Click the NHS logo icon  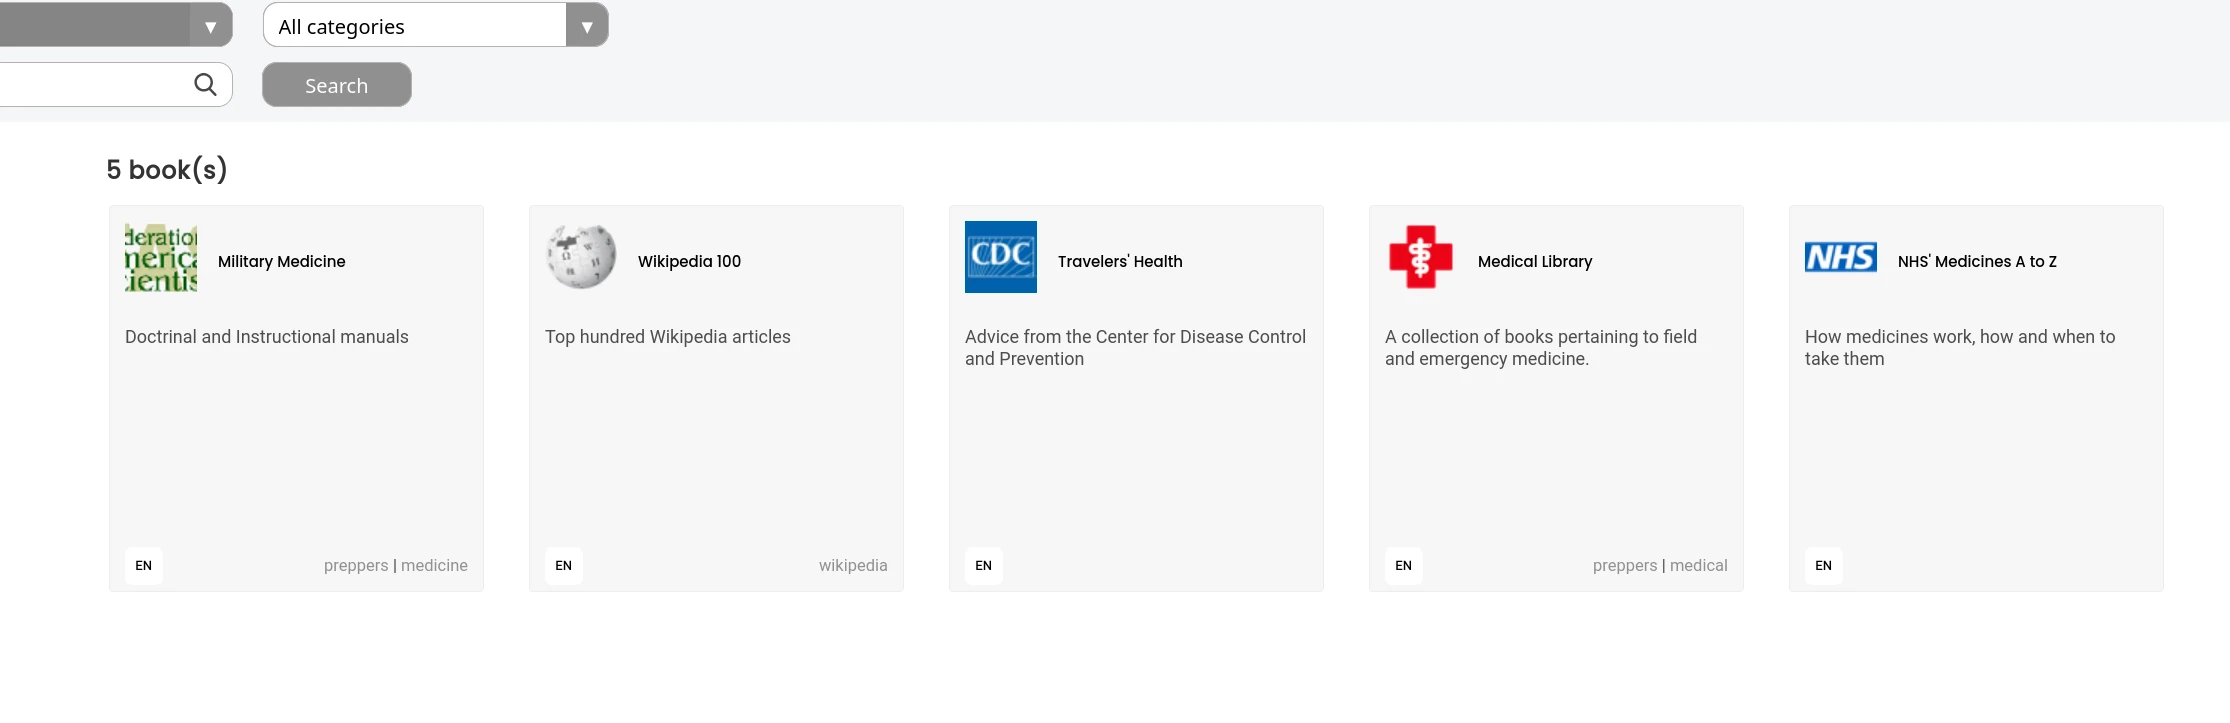(x=1841, y=258)
